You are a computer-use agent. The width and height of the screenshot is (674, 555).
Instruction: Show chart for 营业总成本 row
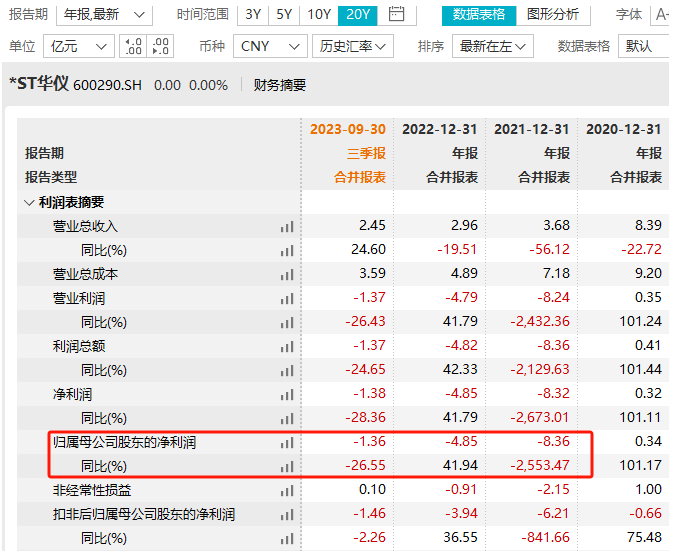point(288,274)
